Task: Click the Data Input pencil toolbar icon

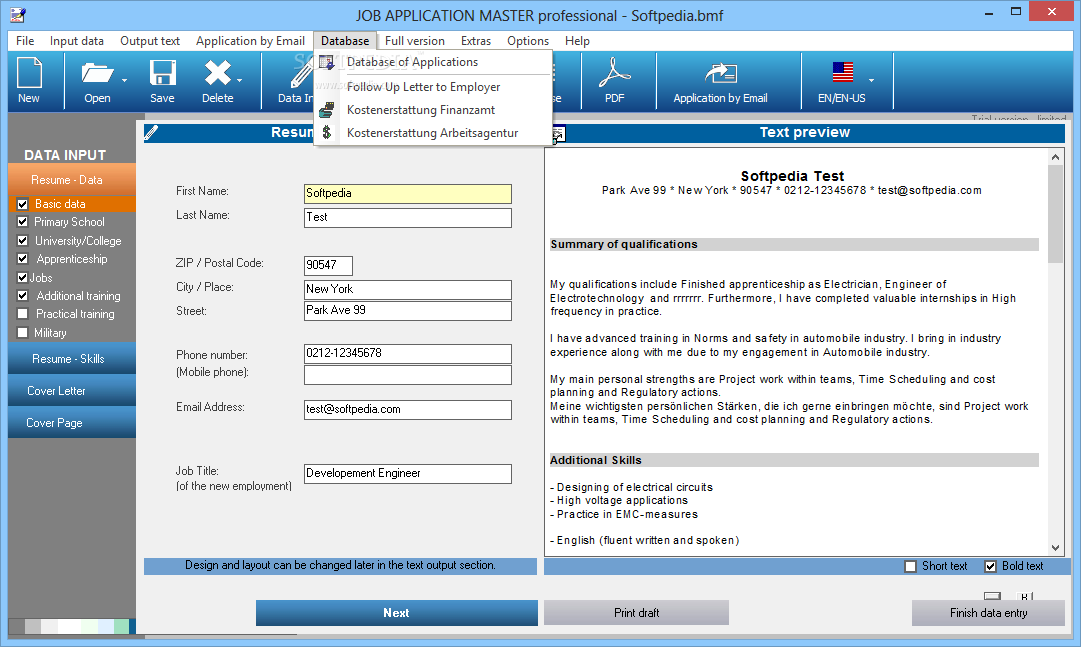Action: tap(301, 73)
